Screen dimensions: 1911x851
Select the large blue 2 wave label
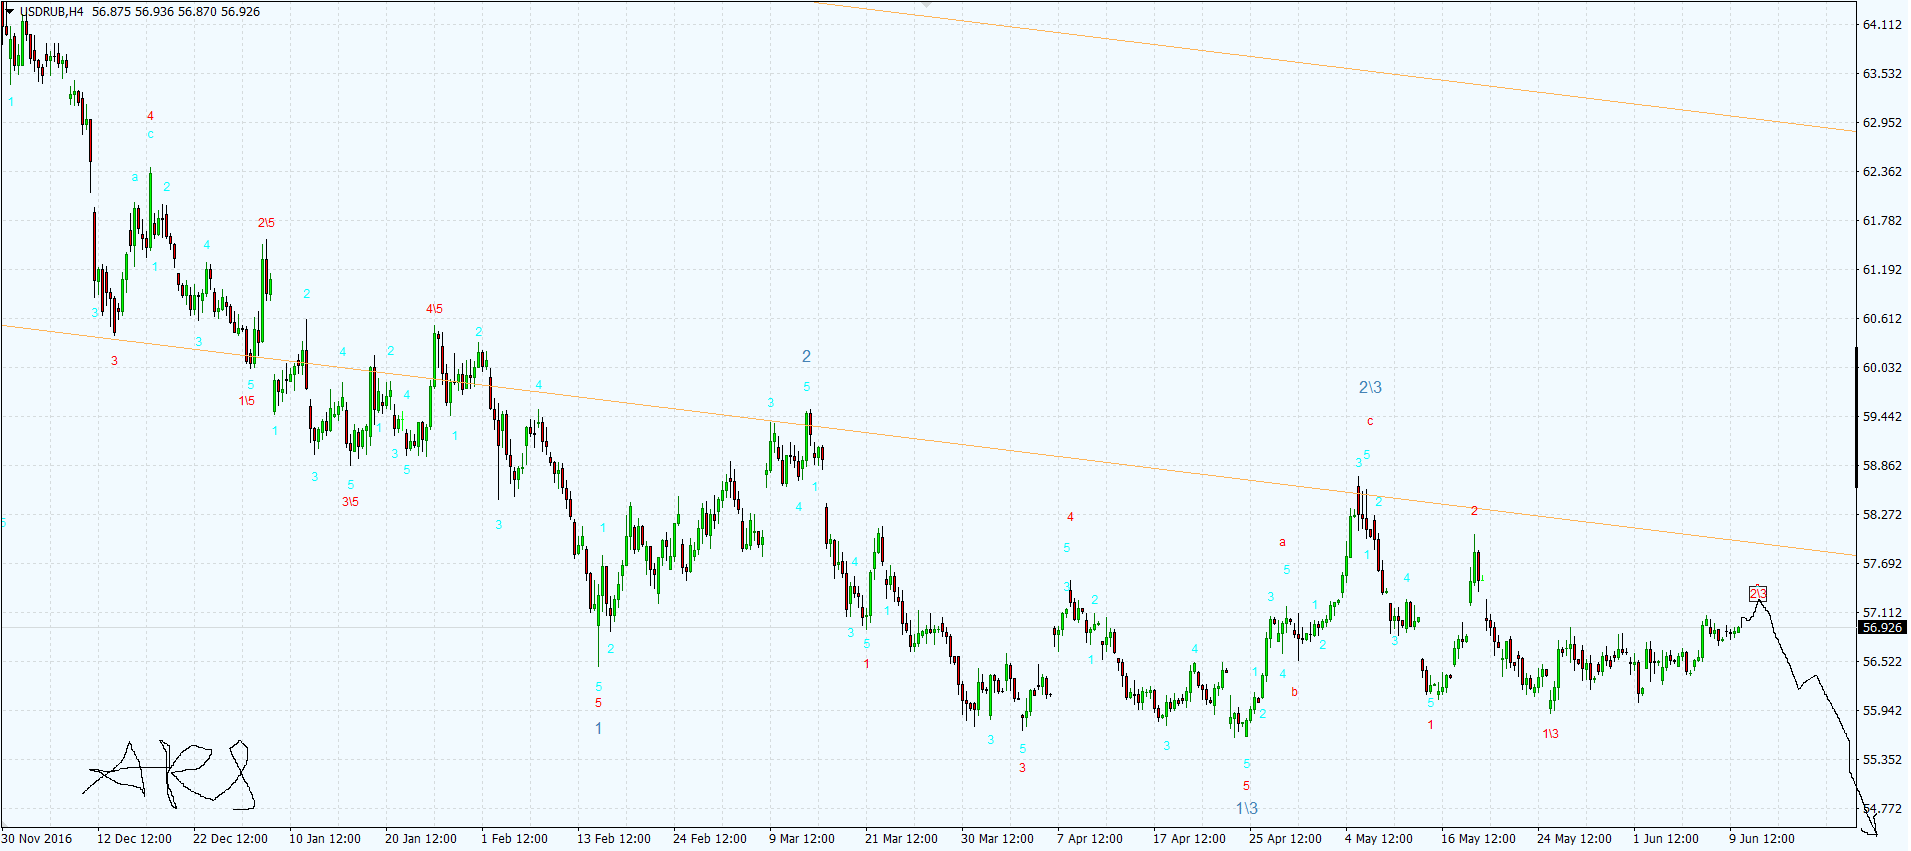pos(806,356)
